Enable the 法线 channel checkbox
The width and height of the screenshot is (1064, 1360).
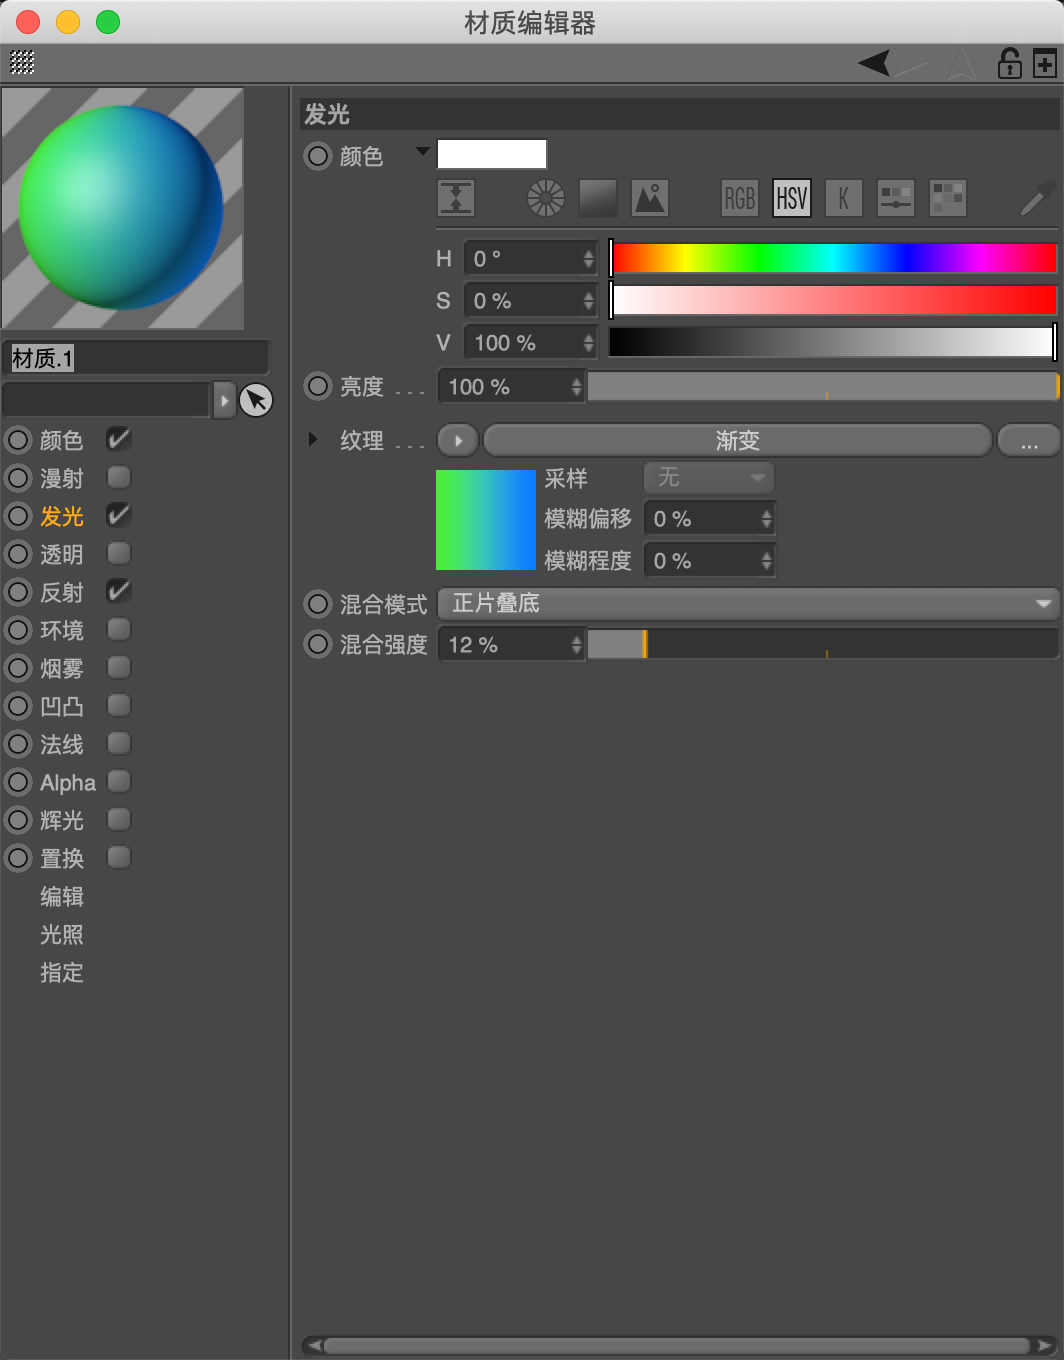pyautogui.click(x=119, y=744)
